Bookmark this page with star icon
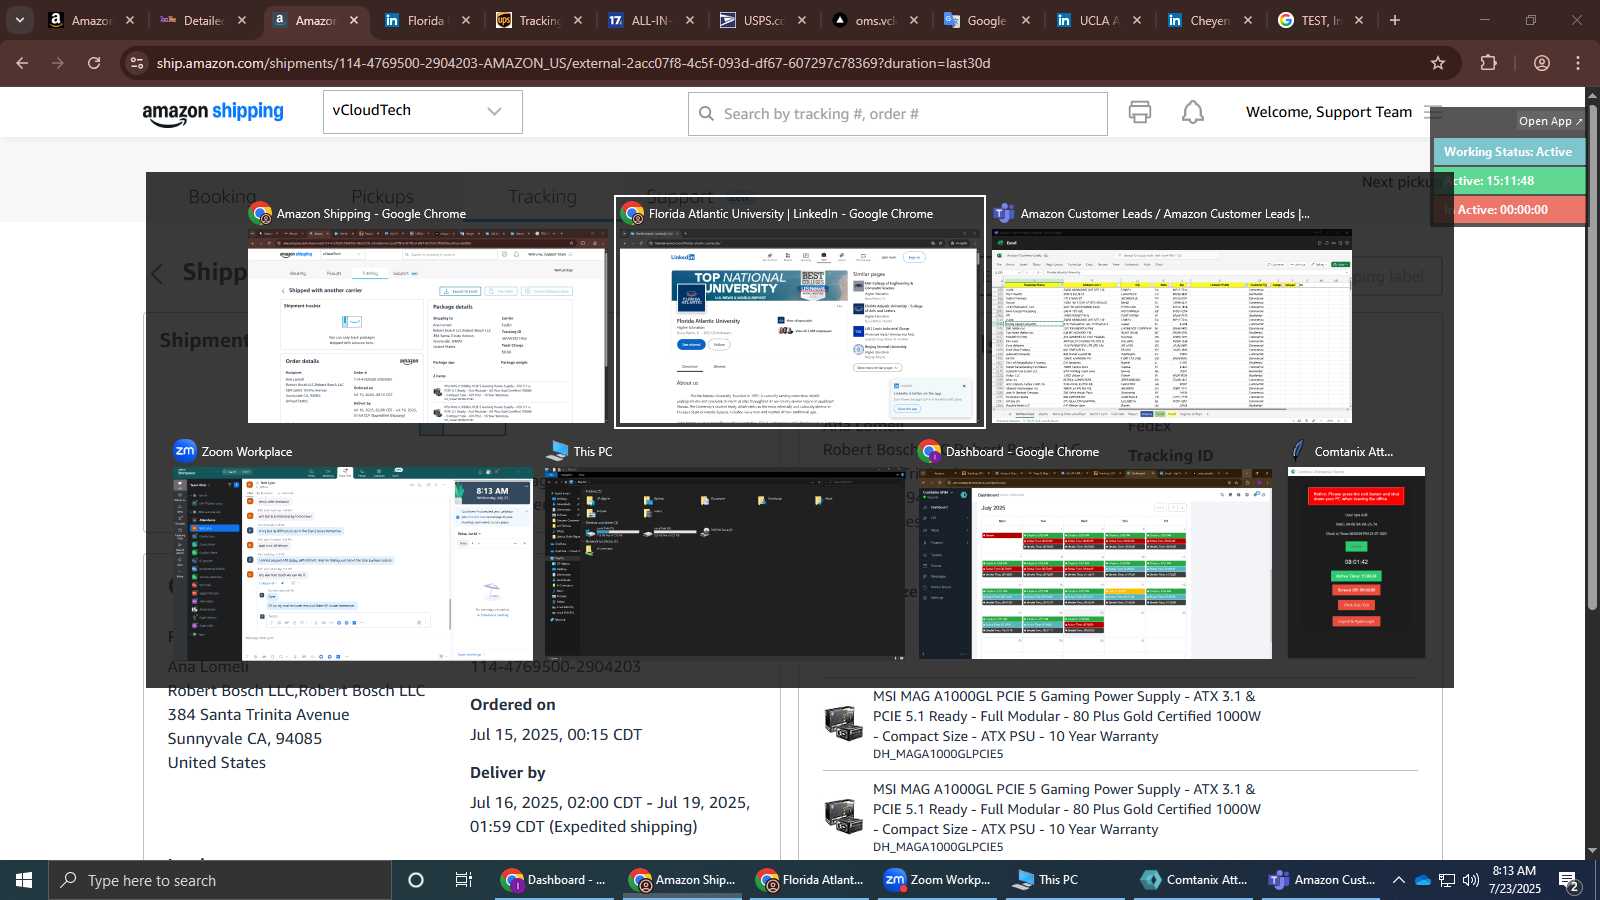The image size is (1600, 900). click(x=1438, y=63)
